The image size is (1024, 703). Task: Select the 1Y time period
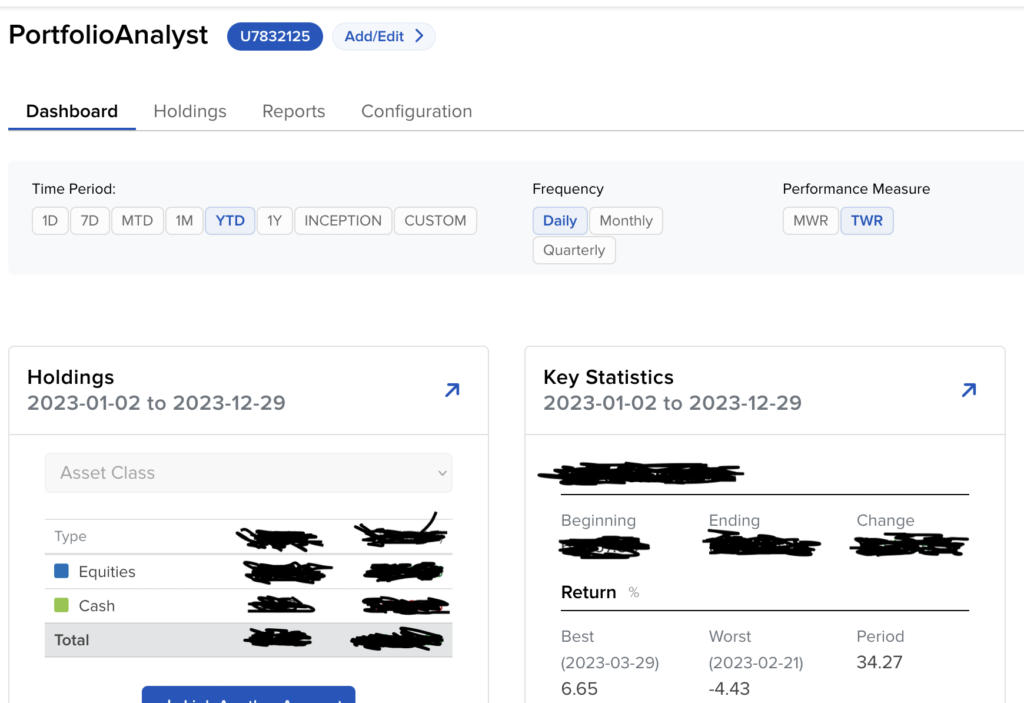(274, 221)
